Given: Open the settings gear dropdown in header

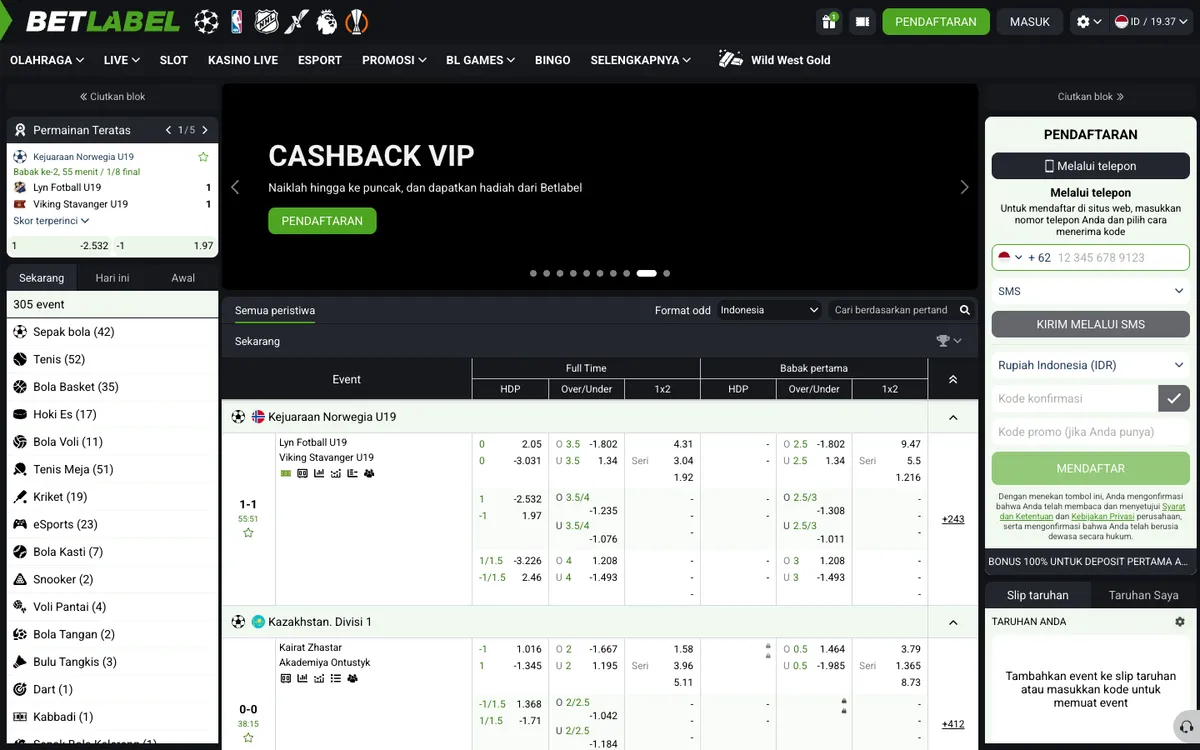Looking at the screenshot, I should click(x=1088, y=21).
